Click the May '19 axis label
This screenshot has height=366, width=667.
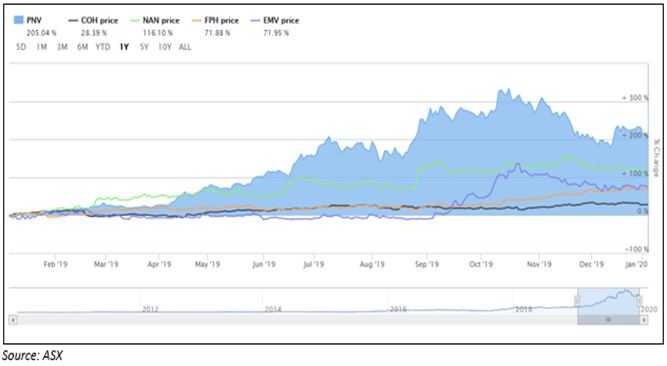207,264
